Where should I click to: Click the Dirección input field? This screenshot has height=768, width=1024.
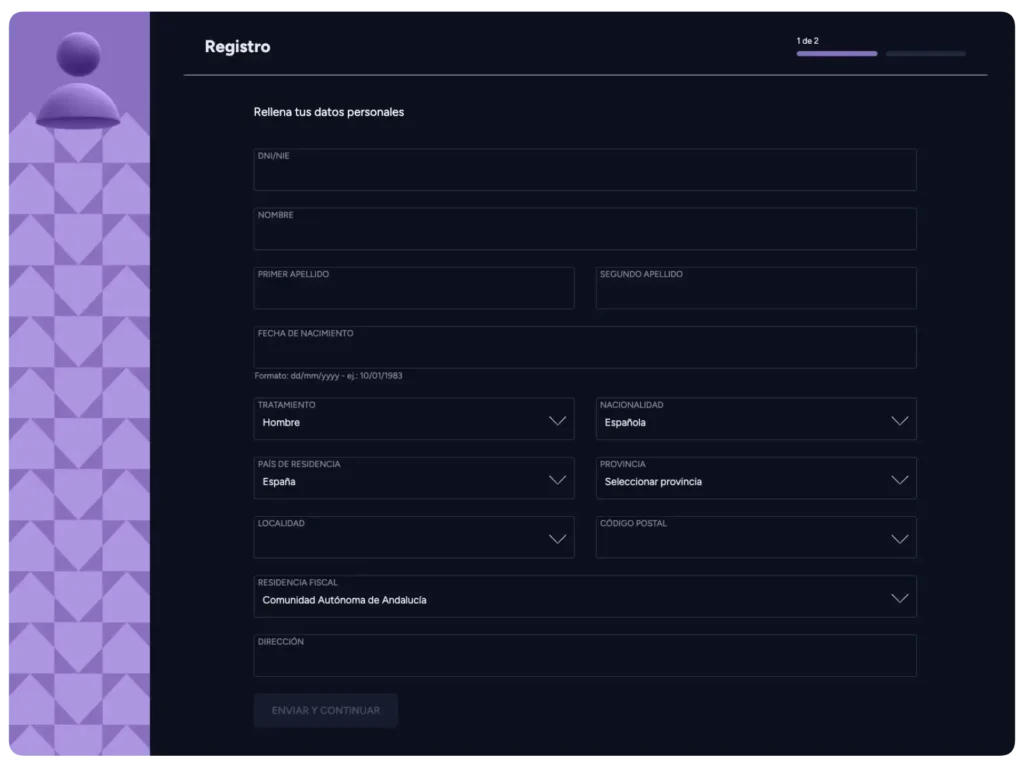584,656
